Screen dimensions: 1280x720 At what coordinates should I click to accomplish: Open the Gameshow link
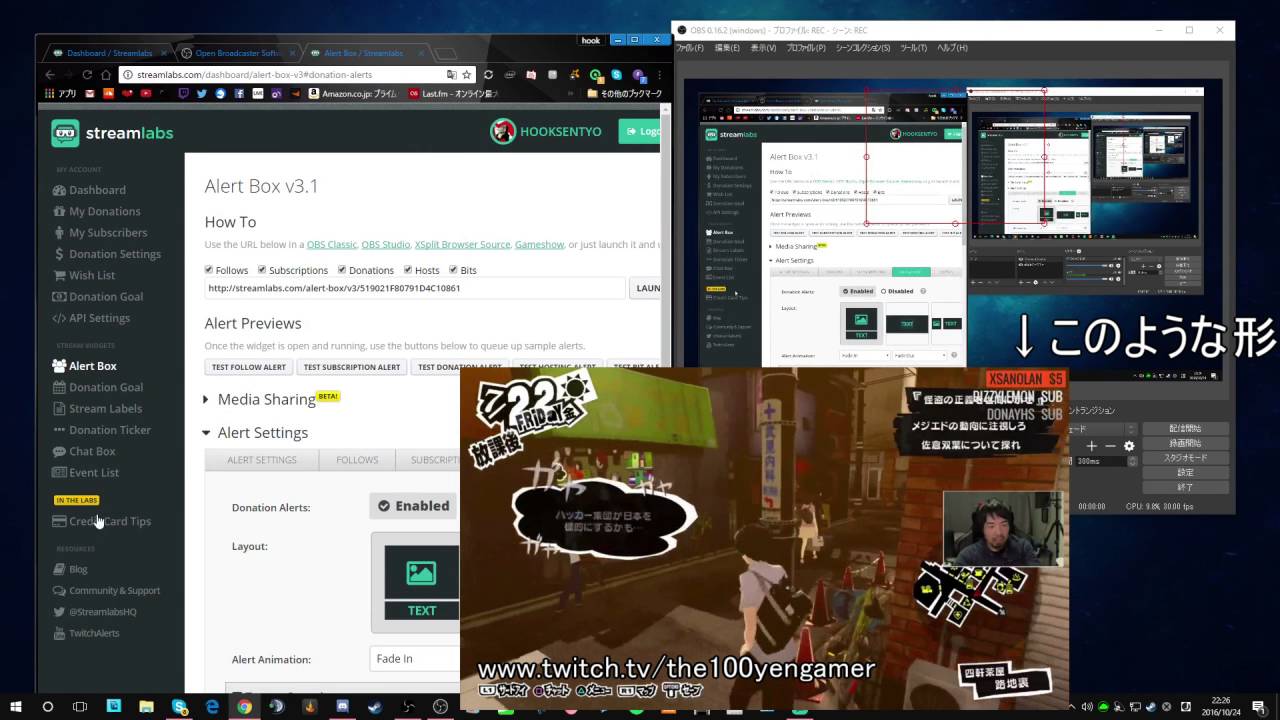point(539,244)
